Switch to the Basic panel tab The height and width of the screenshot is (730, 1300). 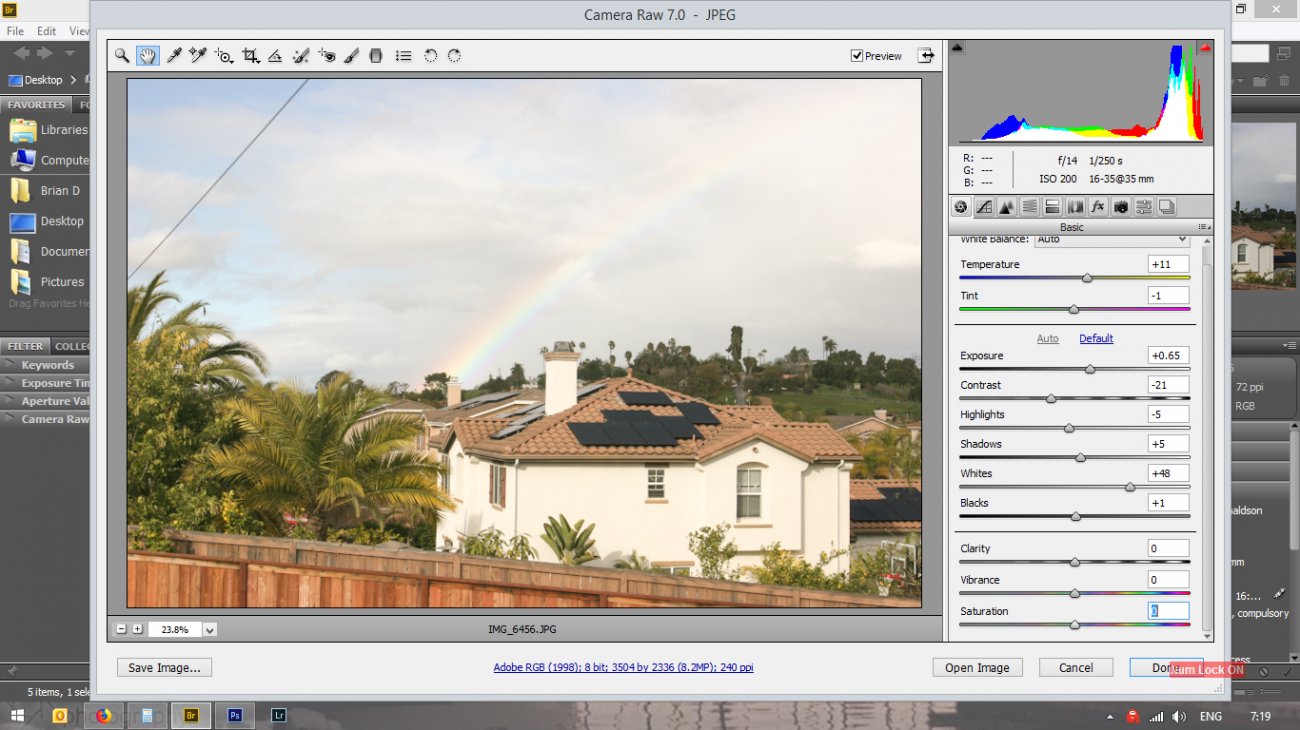[961, 207]
